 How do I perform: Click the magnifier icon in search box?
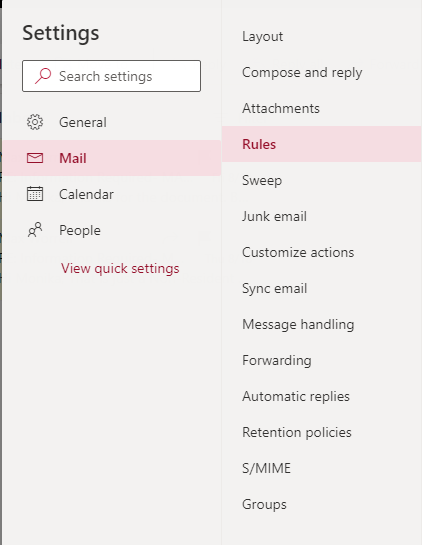tap(43, 76)
